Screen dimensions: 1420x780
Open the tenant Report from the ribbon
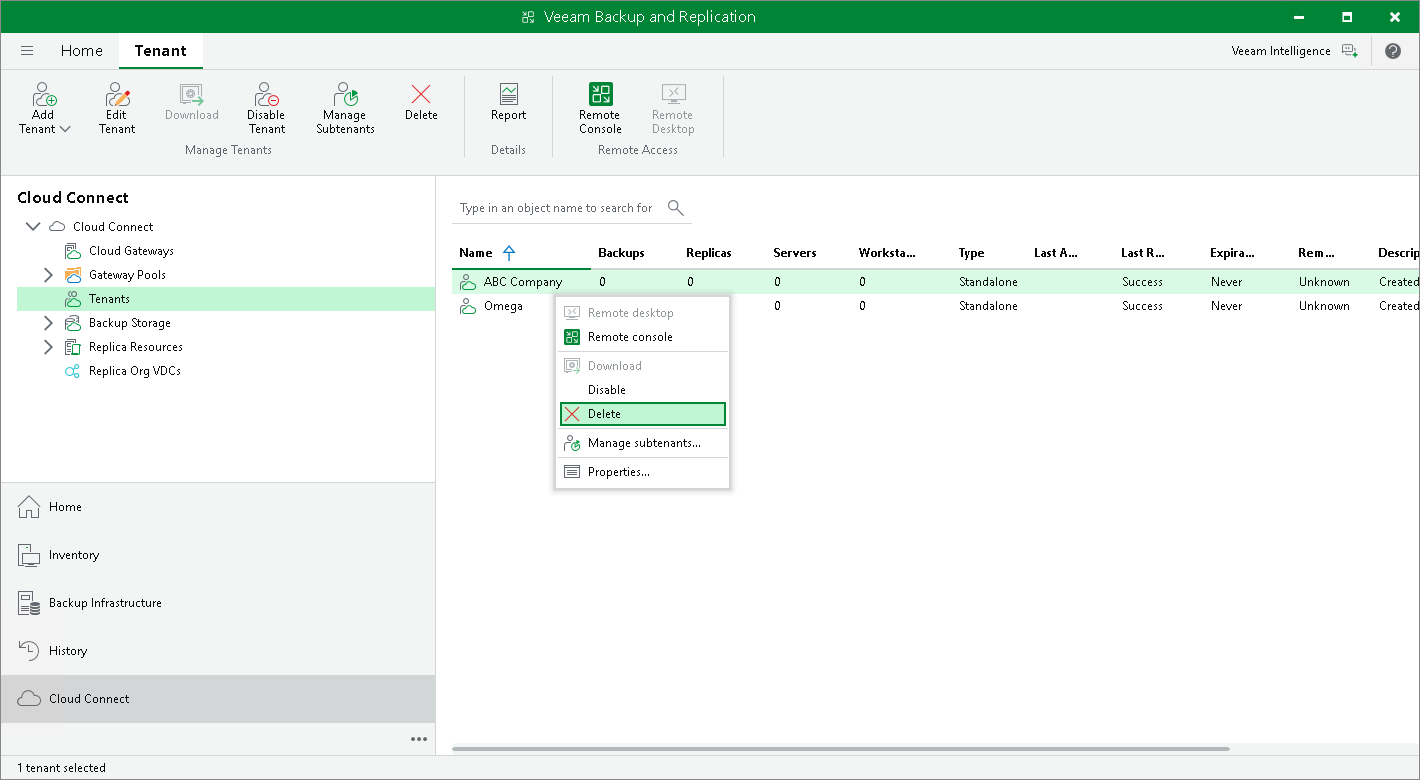[508, 102]
